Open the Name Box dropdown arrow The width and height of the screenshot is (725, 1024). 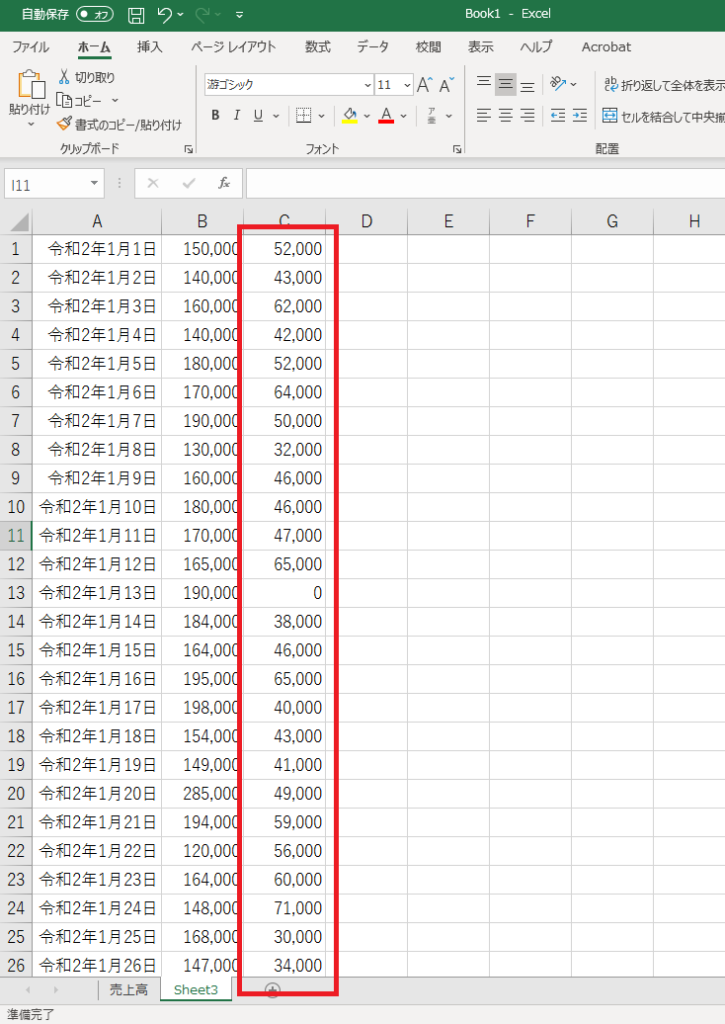pyautogui.click(x=94, y=183)
